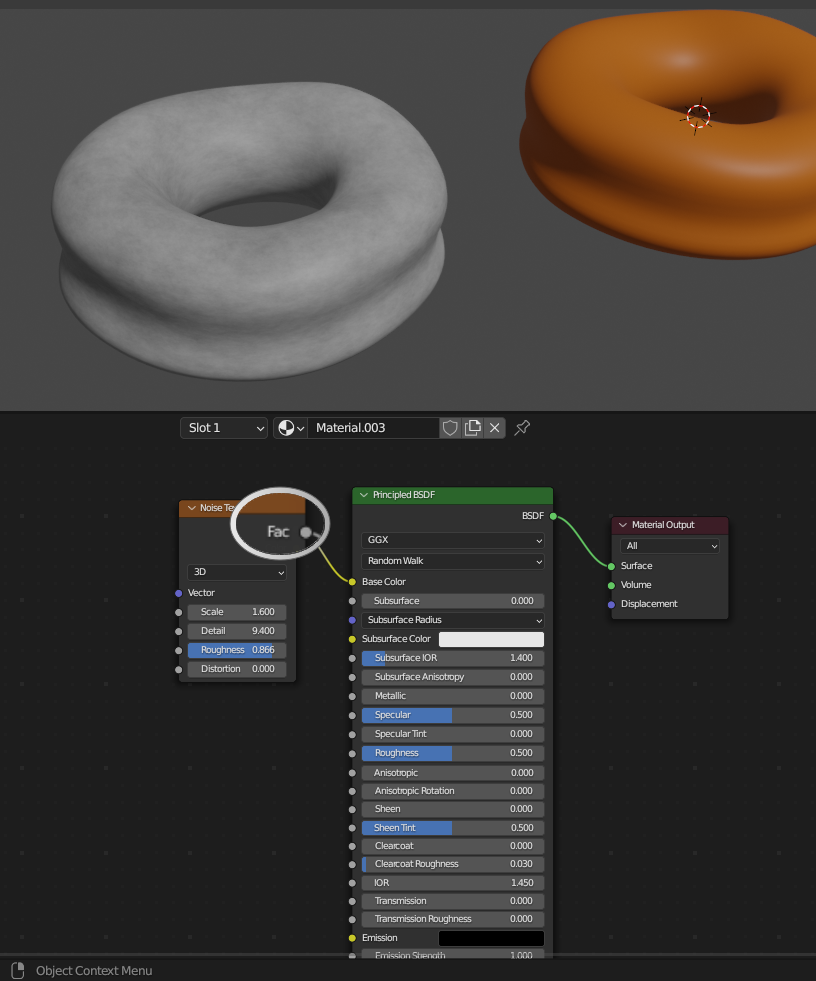
Task: Toggle the pin node tree icon
Action: (522, 428)
